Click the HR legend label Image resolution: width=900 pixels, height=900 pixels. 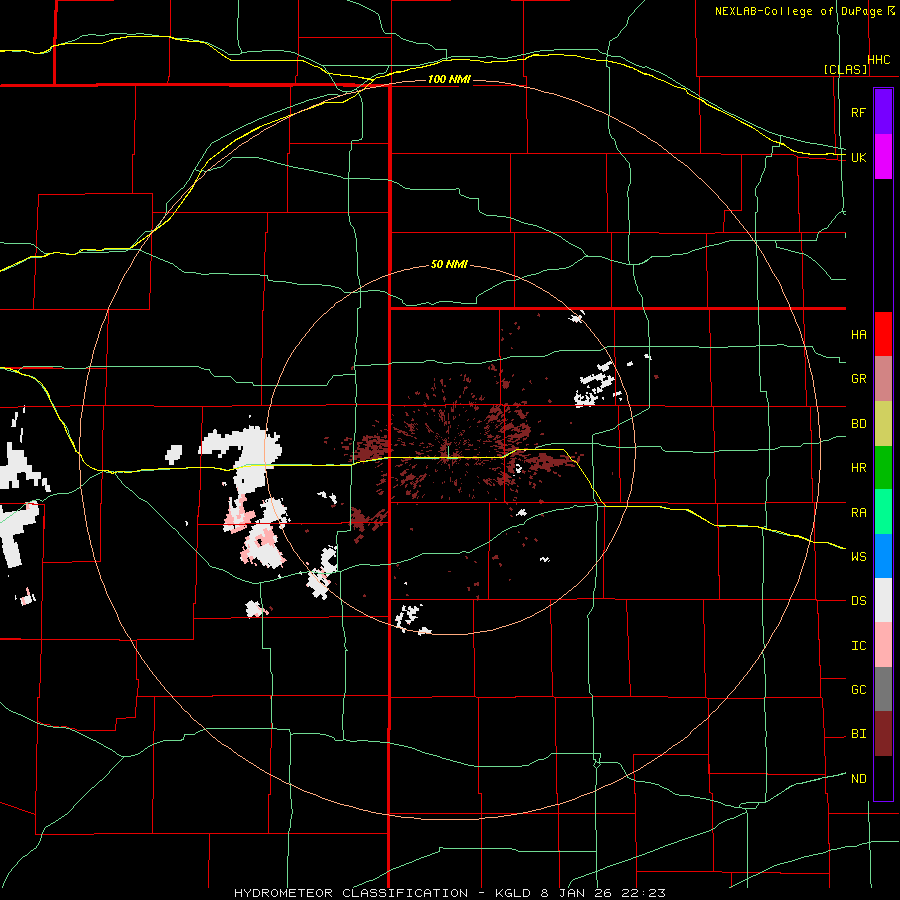tap(859, 468)
